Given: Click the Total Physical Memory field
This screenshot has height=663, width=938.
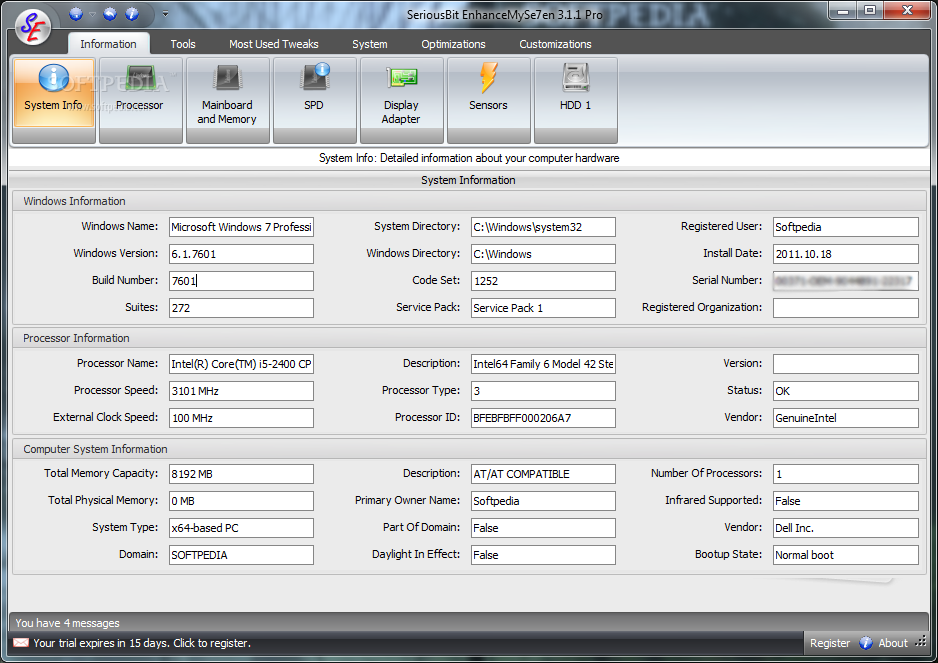Looking at the screenshot, I should coord(241,501).
